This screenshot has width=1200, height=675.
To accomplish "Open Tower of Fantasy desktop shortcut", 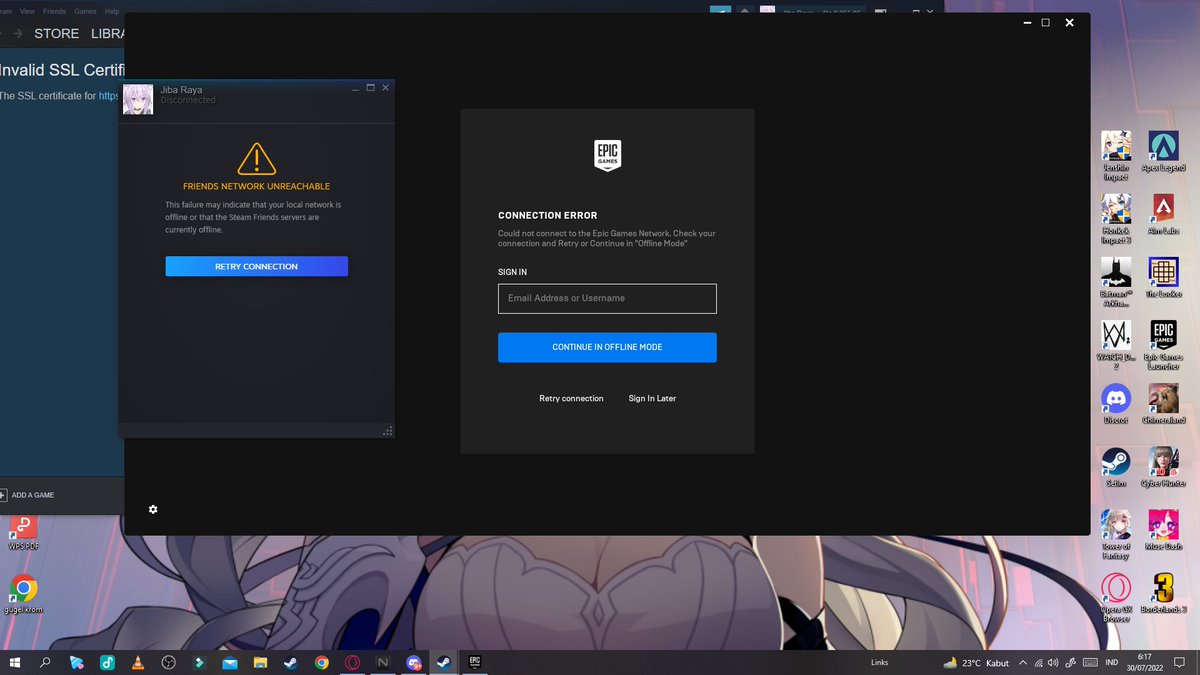I will 1116,534.
